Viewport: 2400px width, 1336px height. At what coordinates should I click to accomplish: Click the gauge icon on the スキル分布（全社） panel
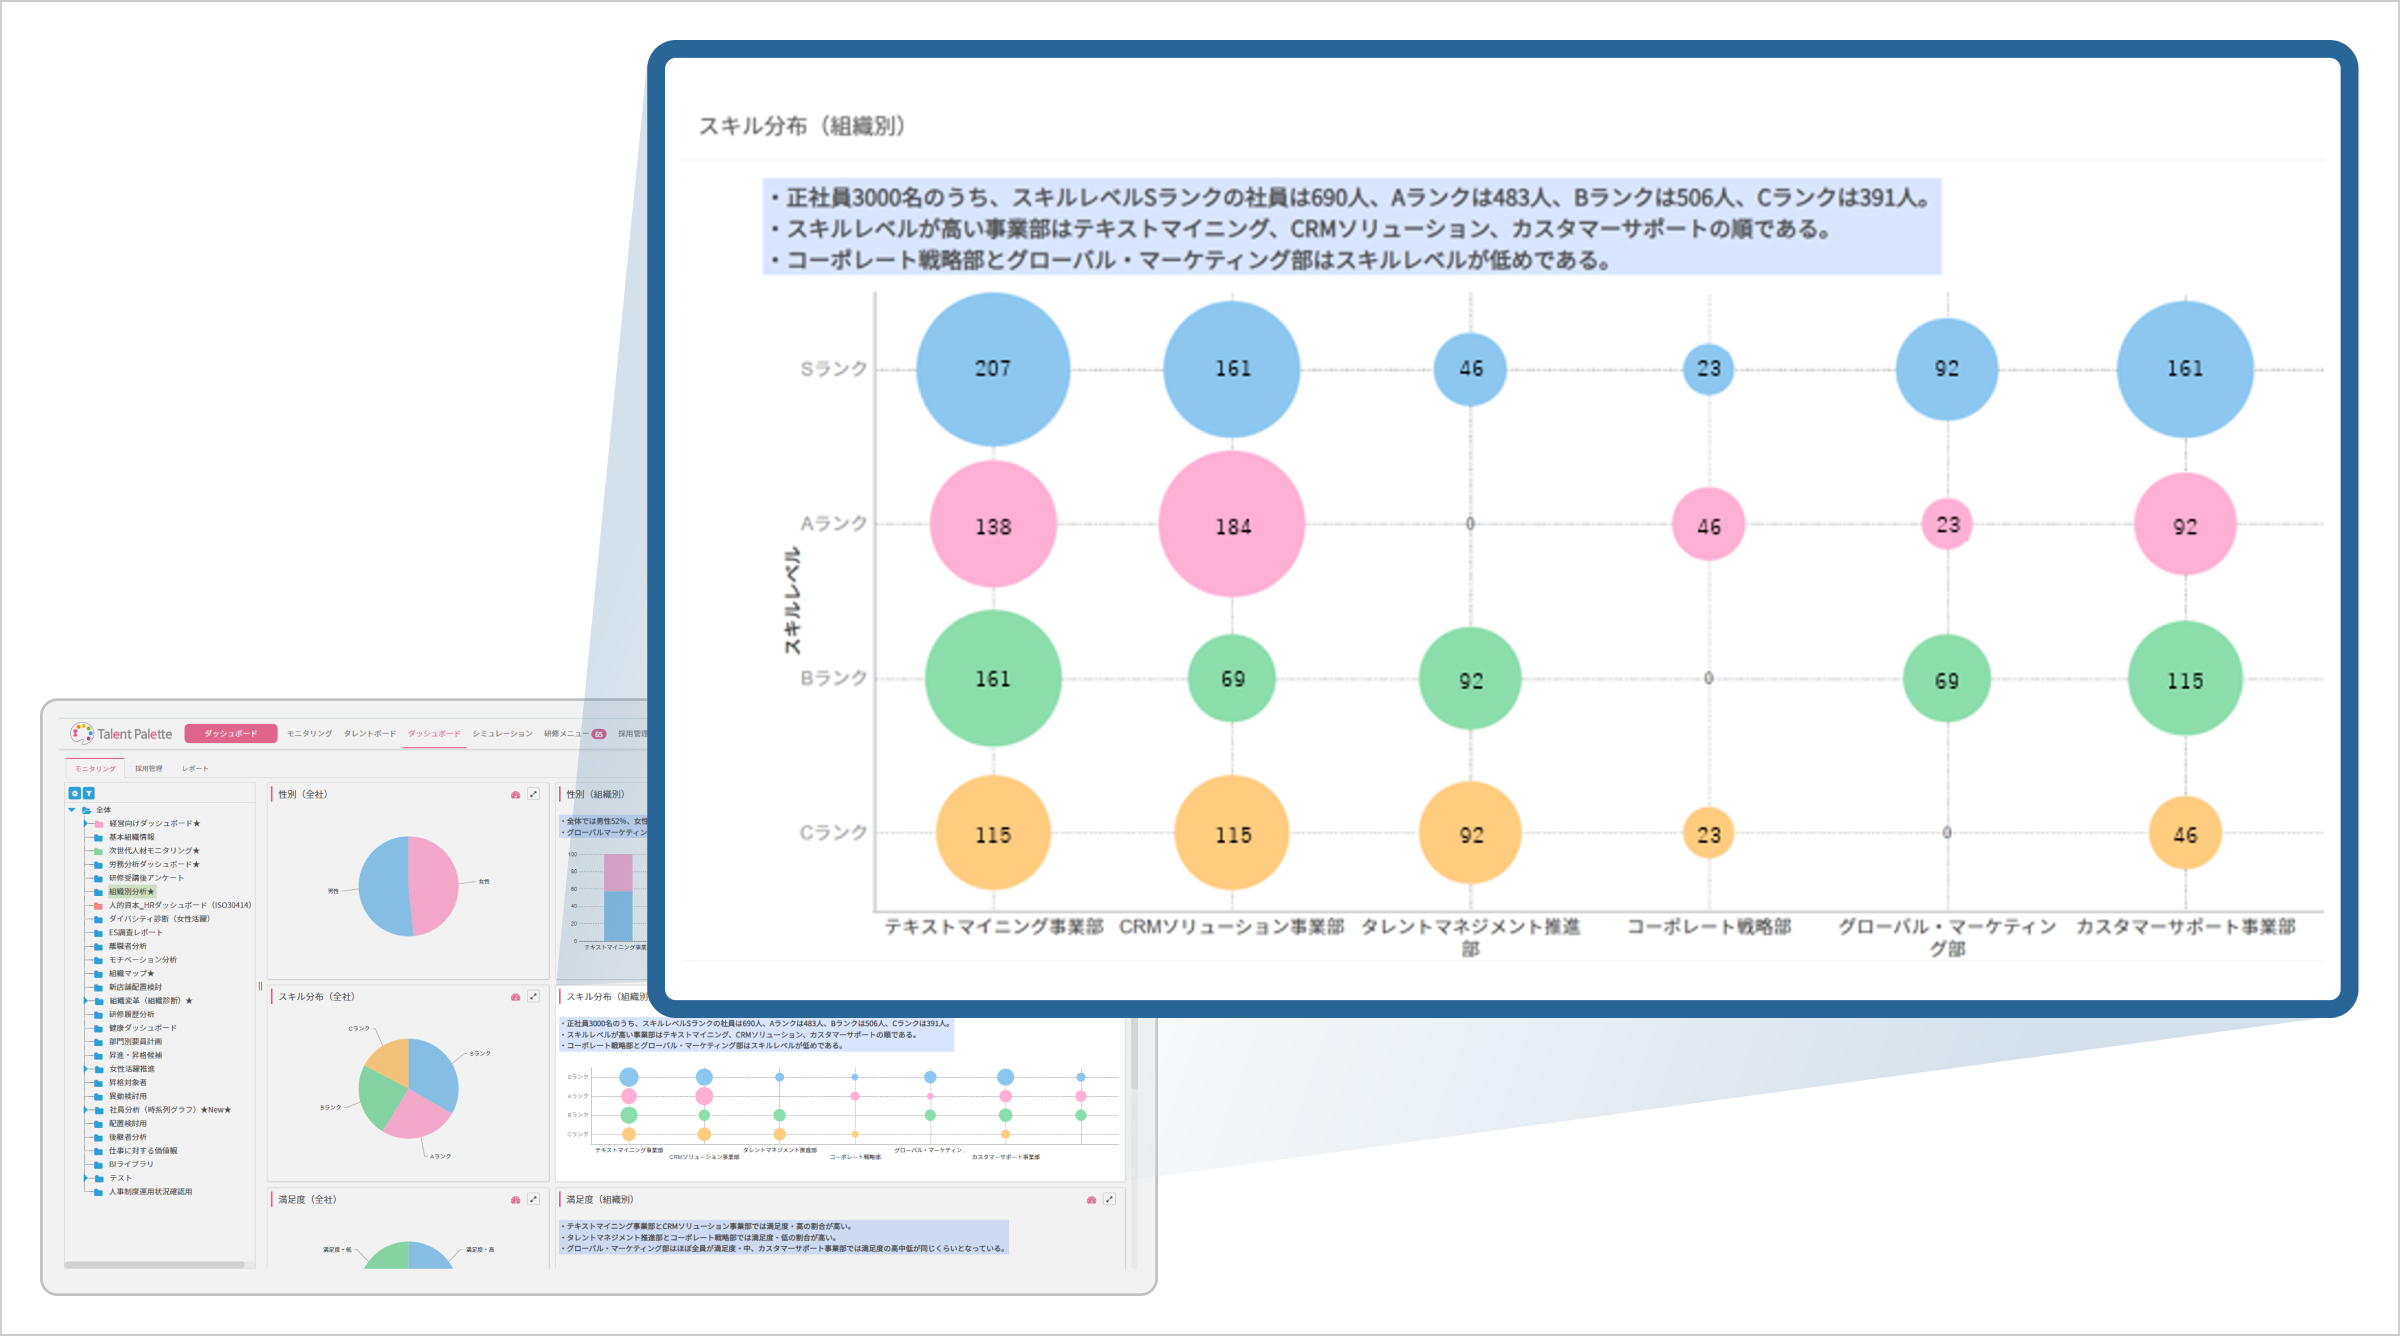[x=516, y=997]
